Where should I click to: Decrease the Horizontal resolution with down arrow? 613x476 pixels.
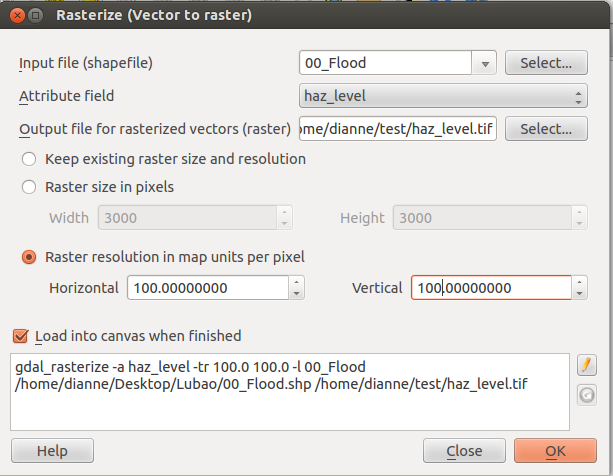[297, 293]
